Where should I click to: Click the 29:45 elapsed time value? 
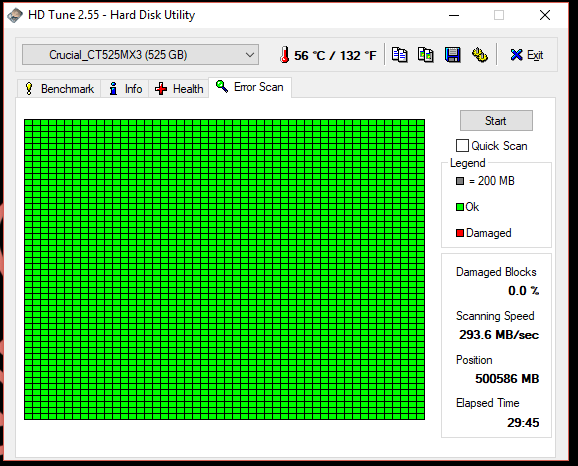(x=523, y=422)
